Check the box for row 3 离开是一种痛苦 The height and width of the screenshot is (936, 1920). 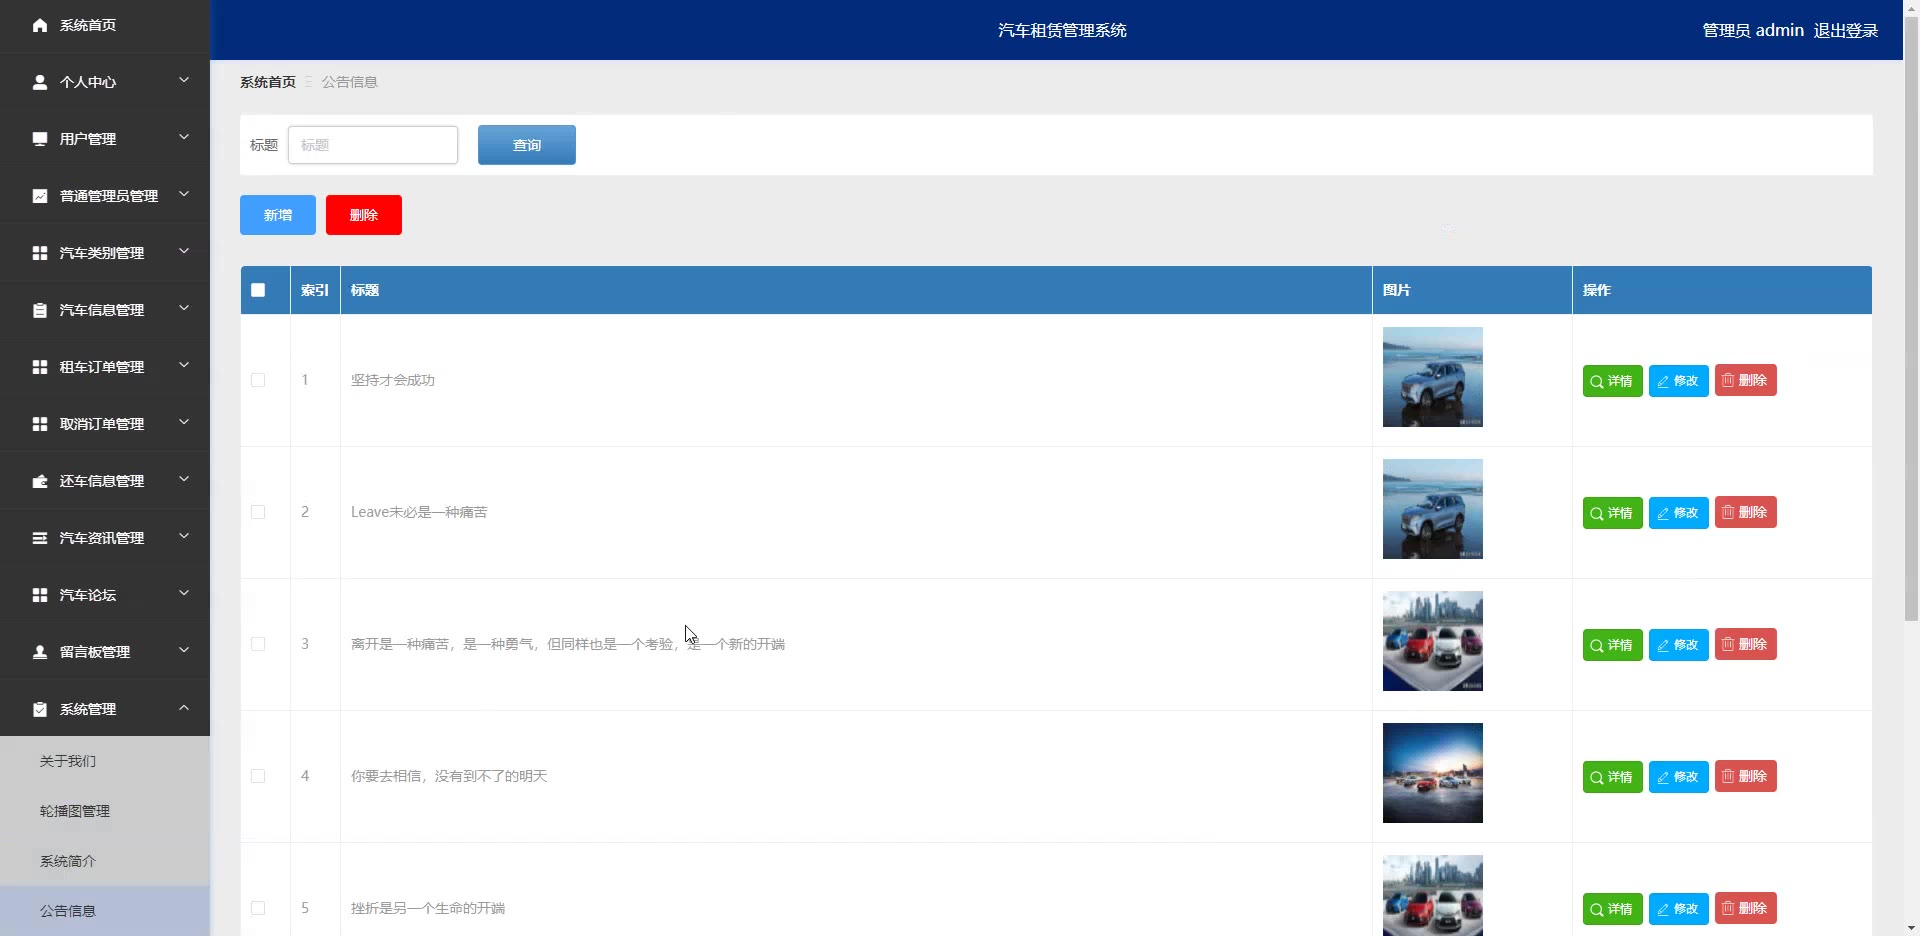click(x=258, y=644)
